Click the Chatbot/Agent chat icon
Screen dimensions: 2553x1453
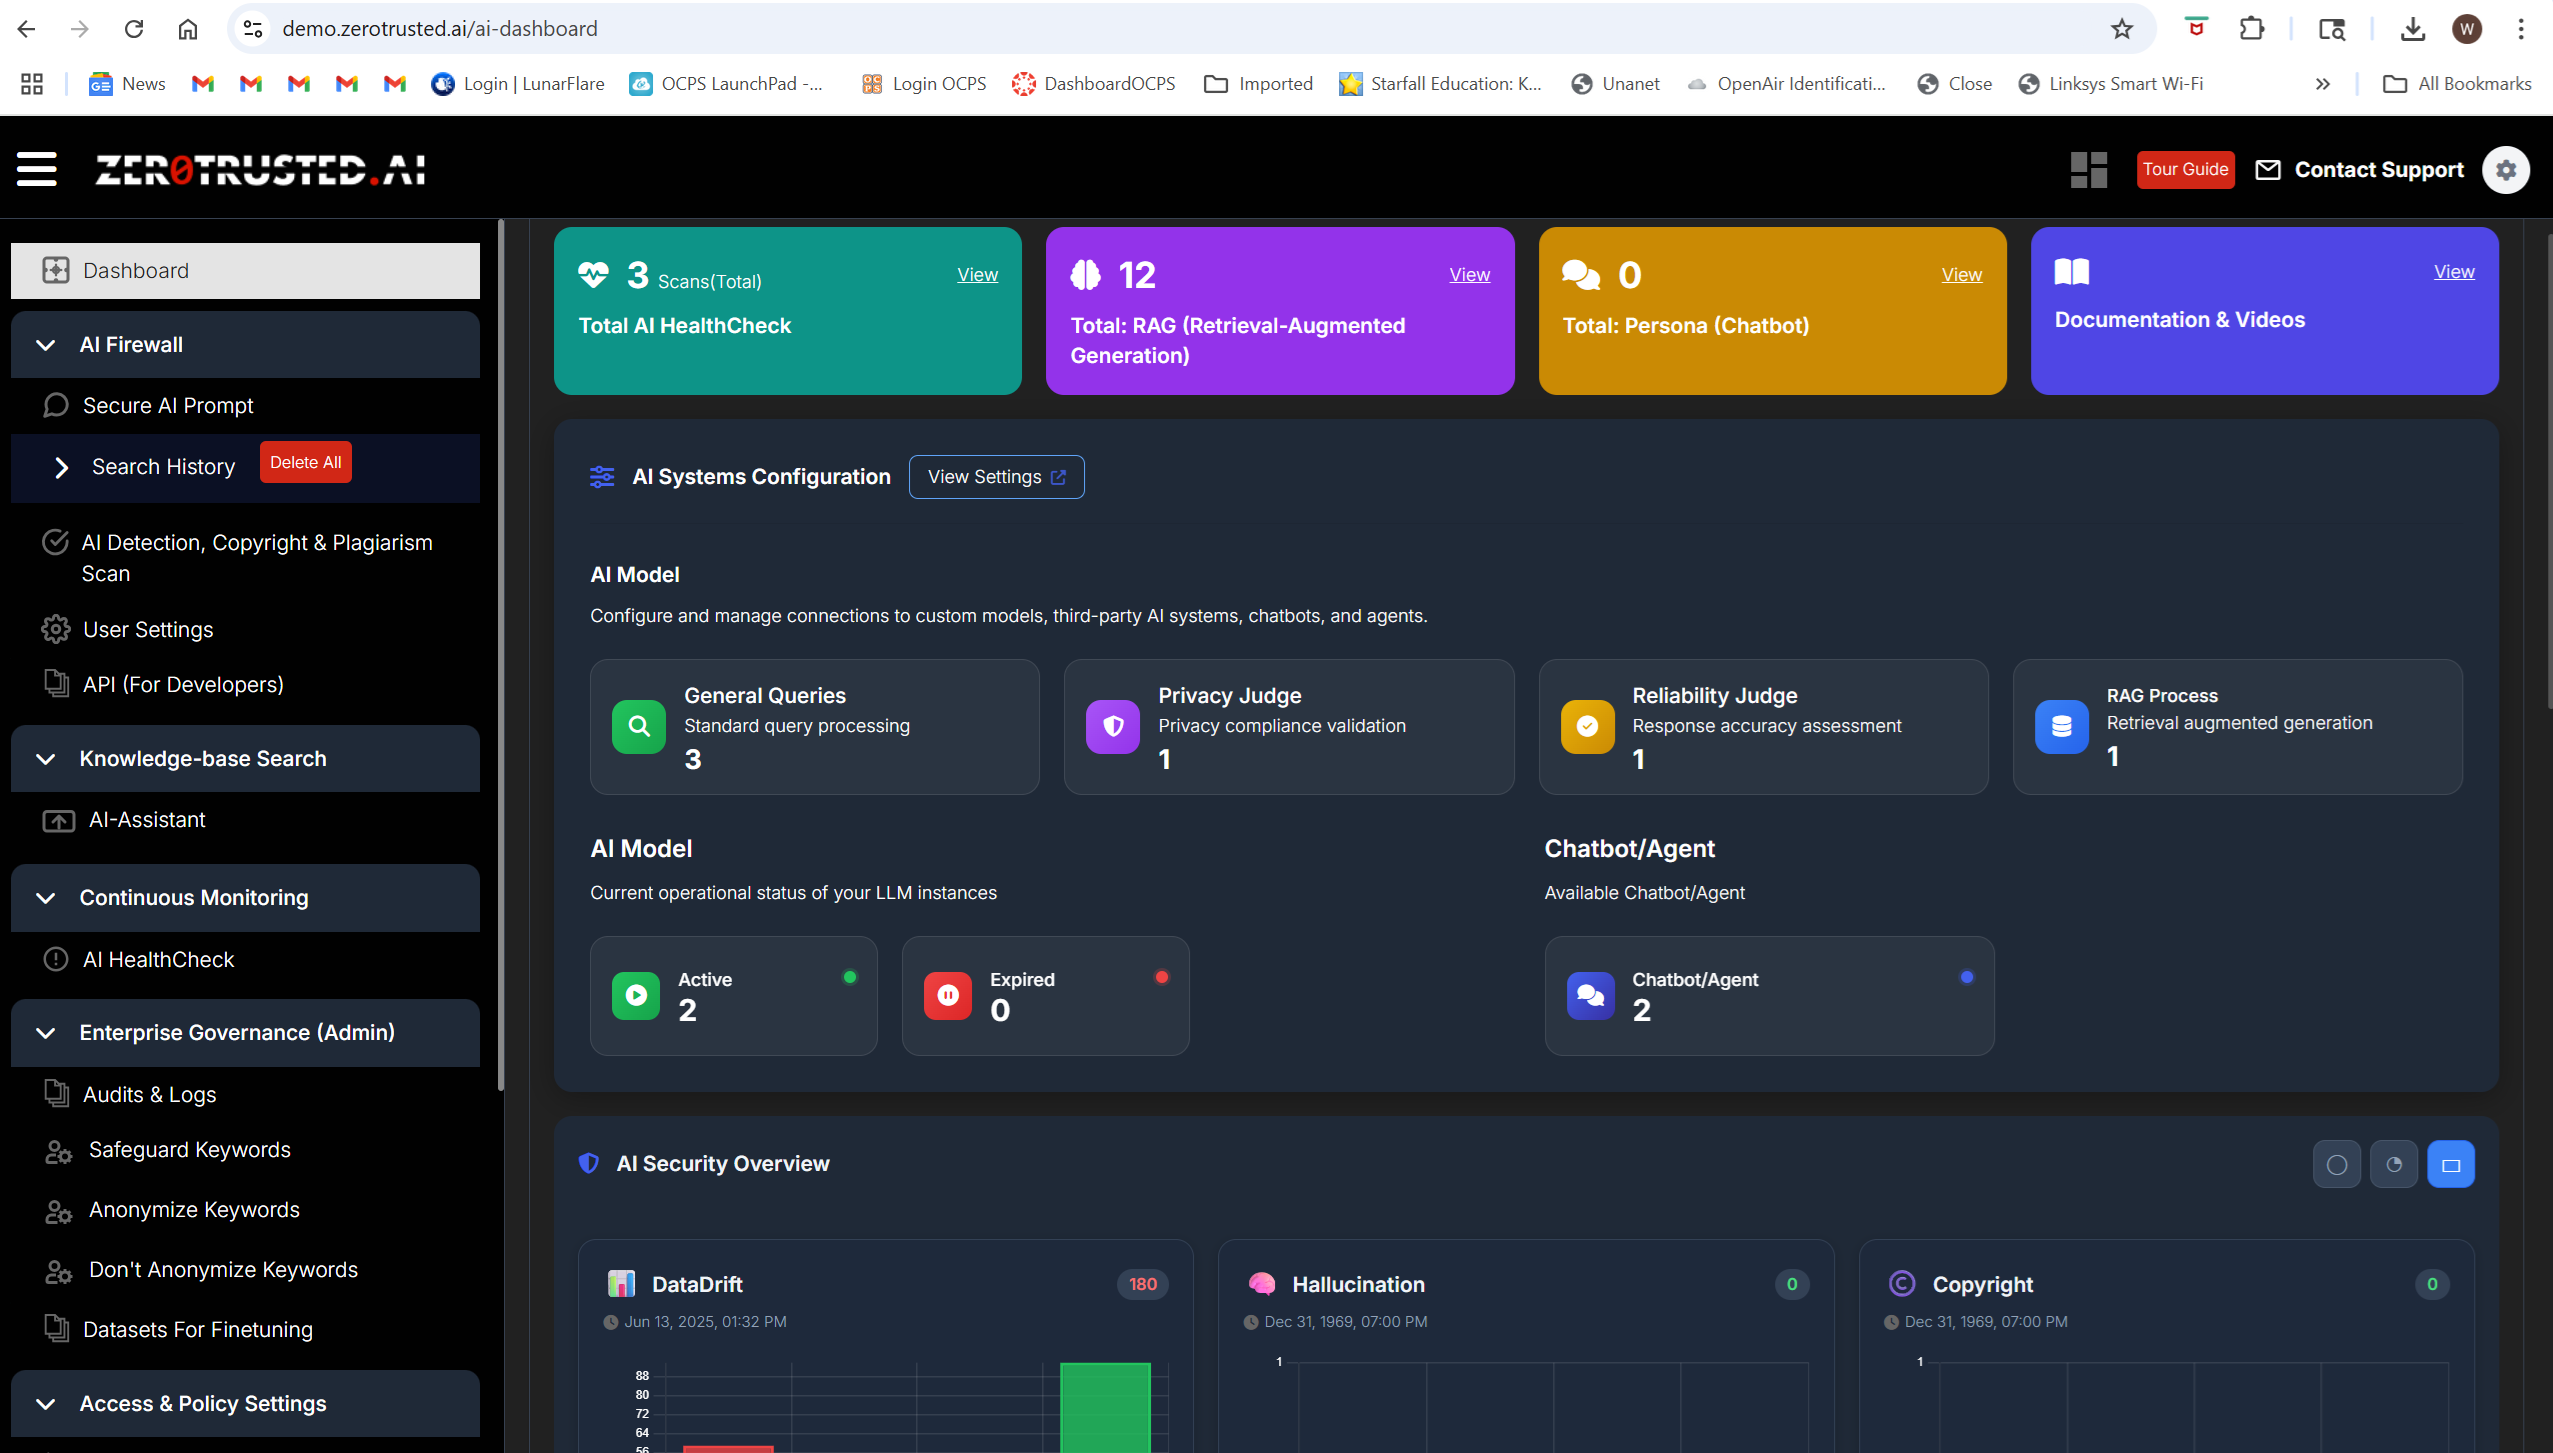click(x=1591, y=996)
